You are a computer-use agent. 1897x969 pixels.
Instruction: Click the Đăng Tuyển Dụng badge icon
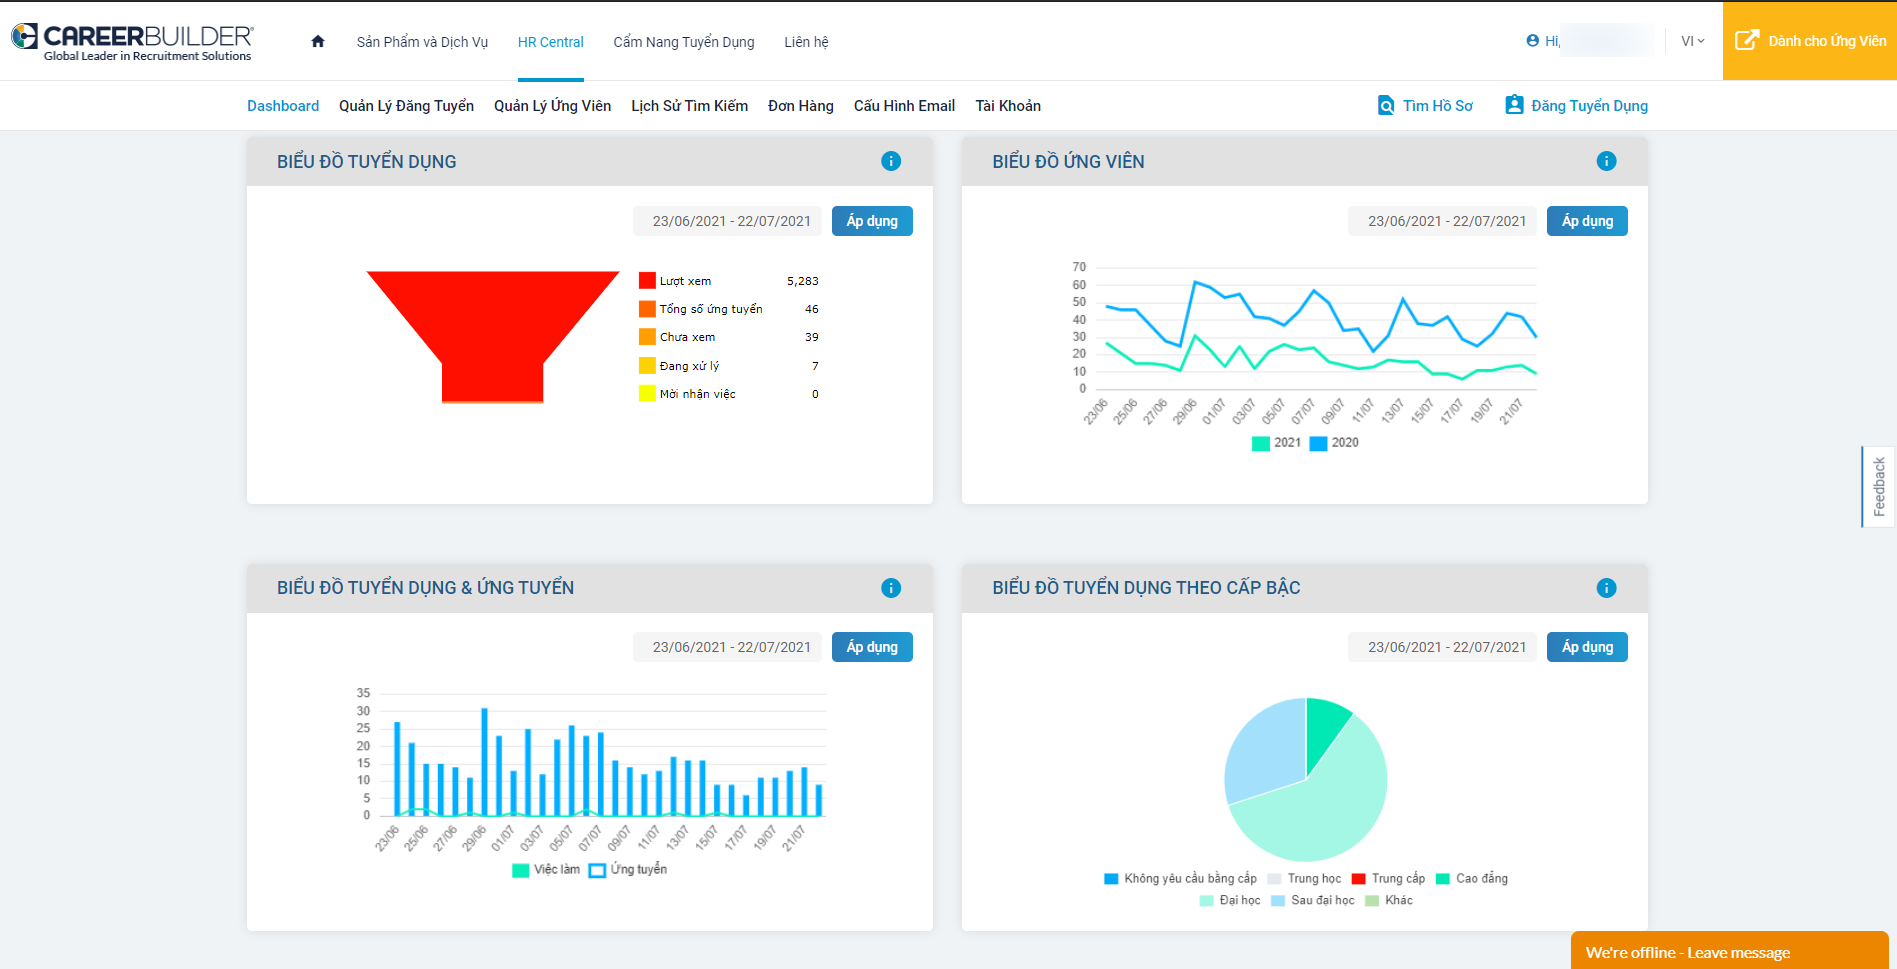pos(1514,105)
